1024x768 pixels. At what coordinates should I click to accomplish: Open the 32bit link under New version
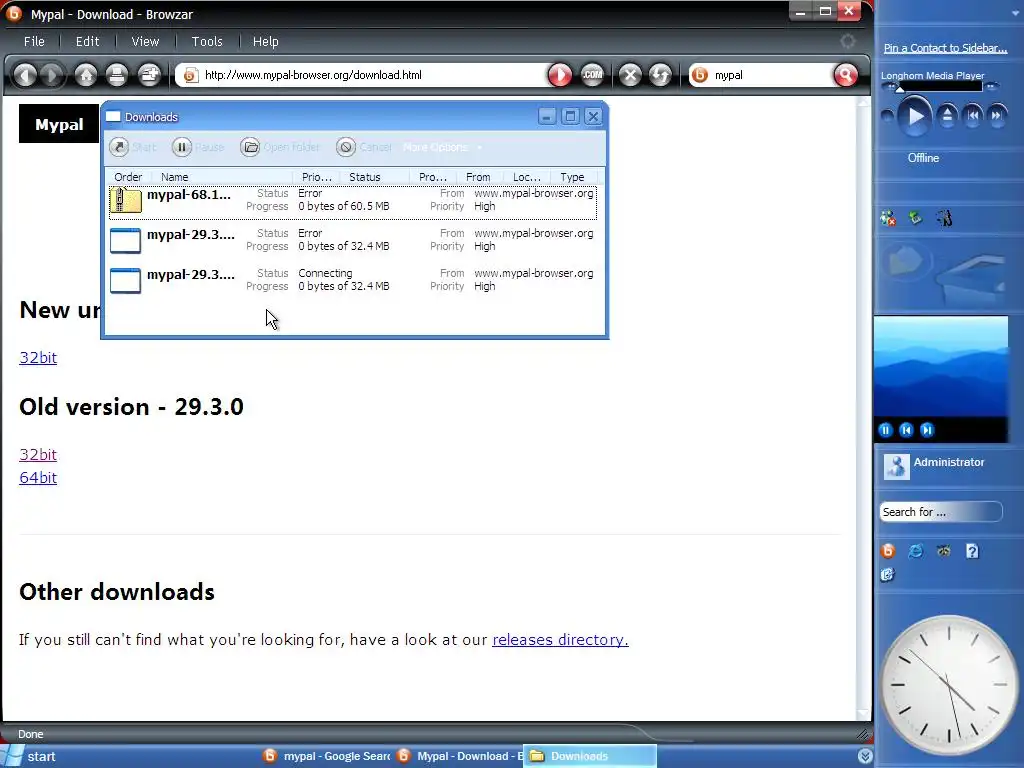tap(38, 358)
